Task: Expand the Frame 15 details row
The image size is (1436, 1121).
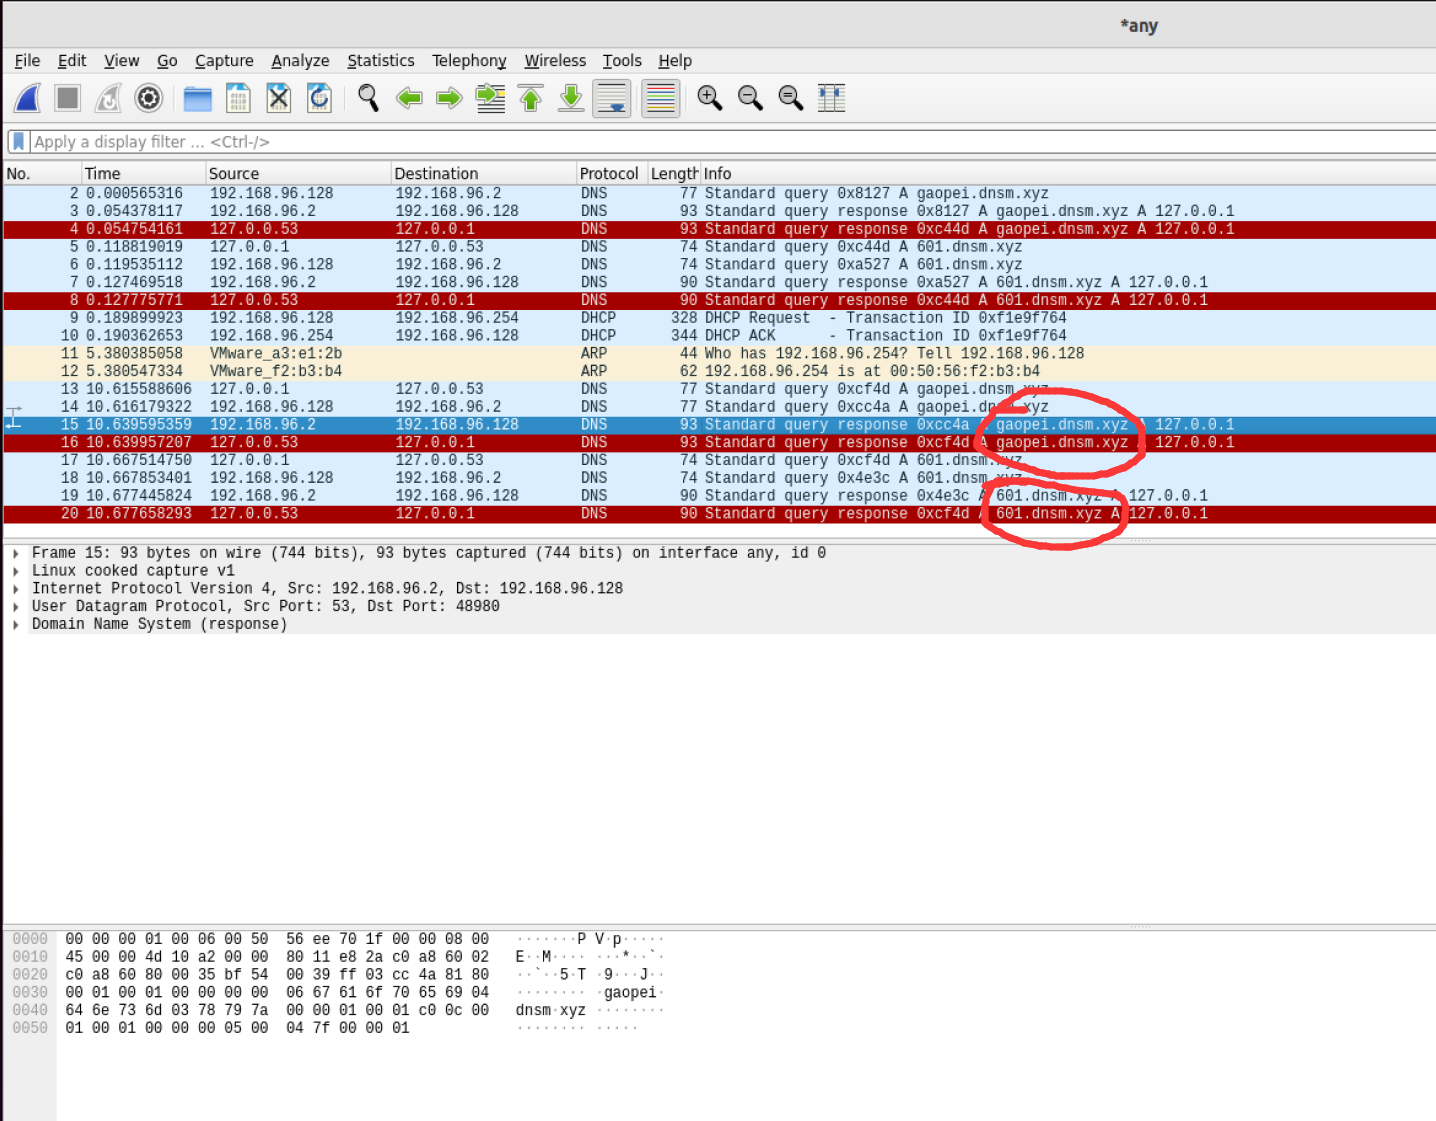Action: tap(16, 553)
